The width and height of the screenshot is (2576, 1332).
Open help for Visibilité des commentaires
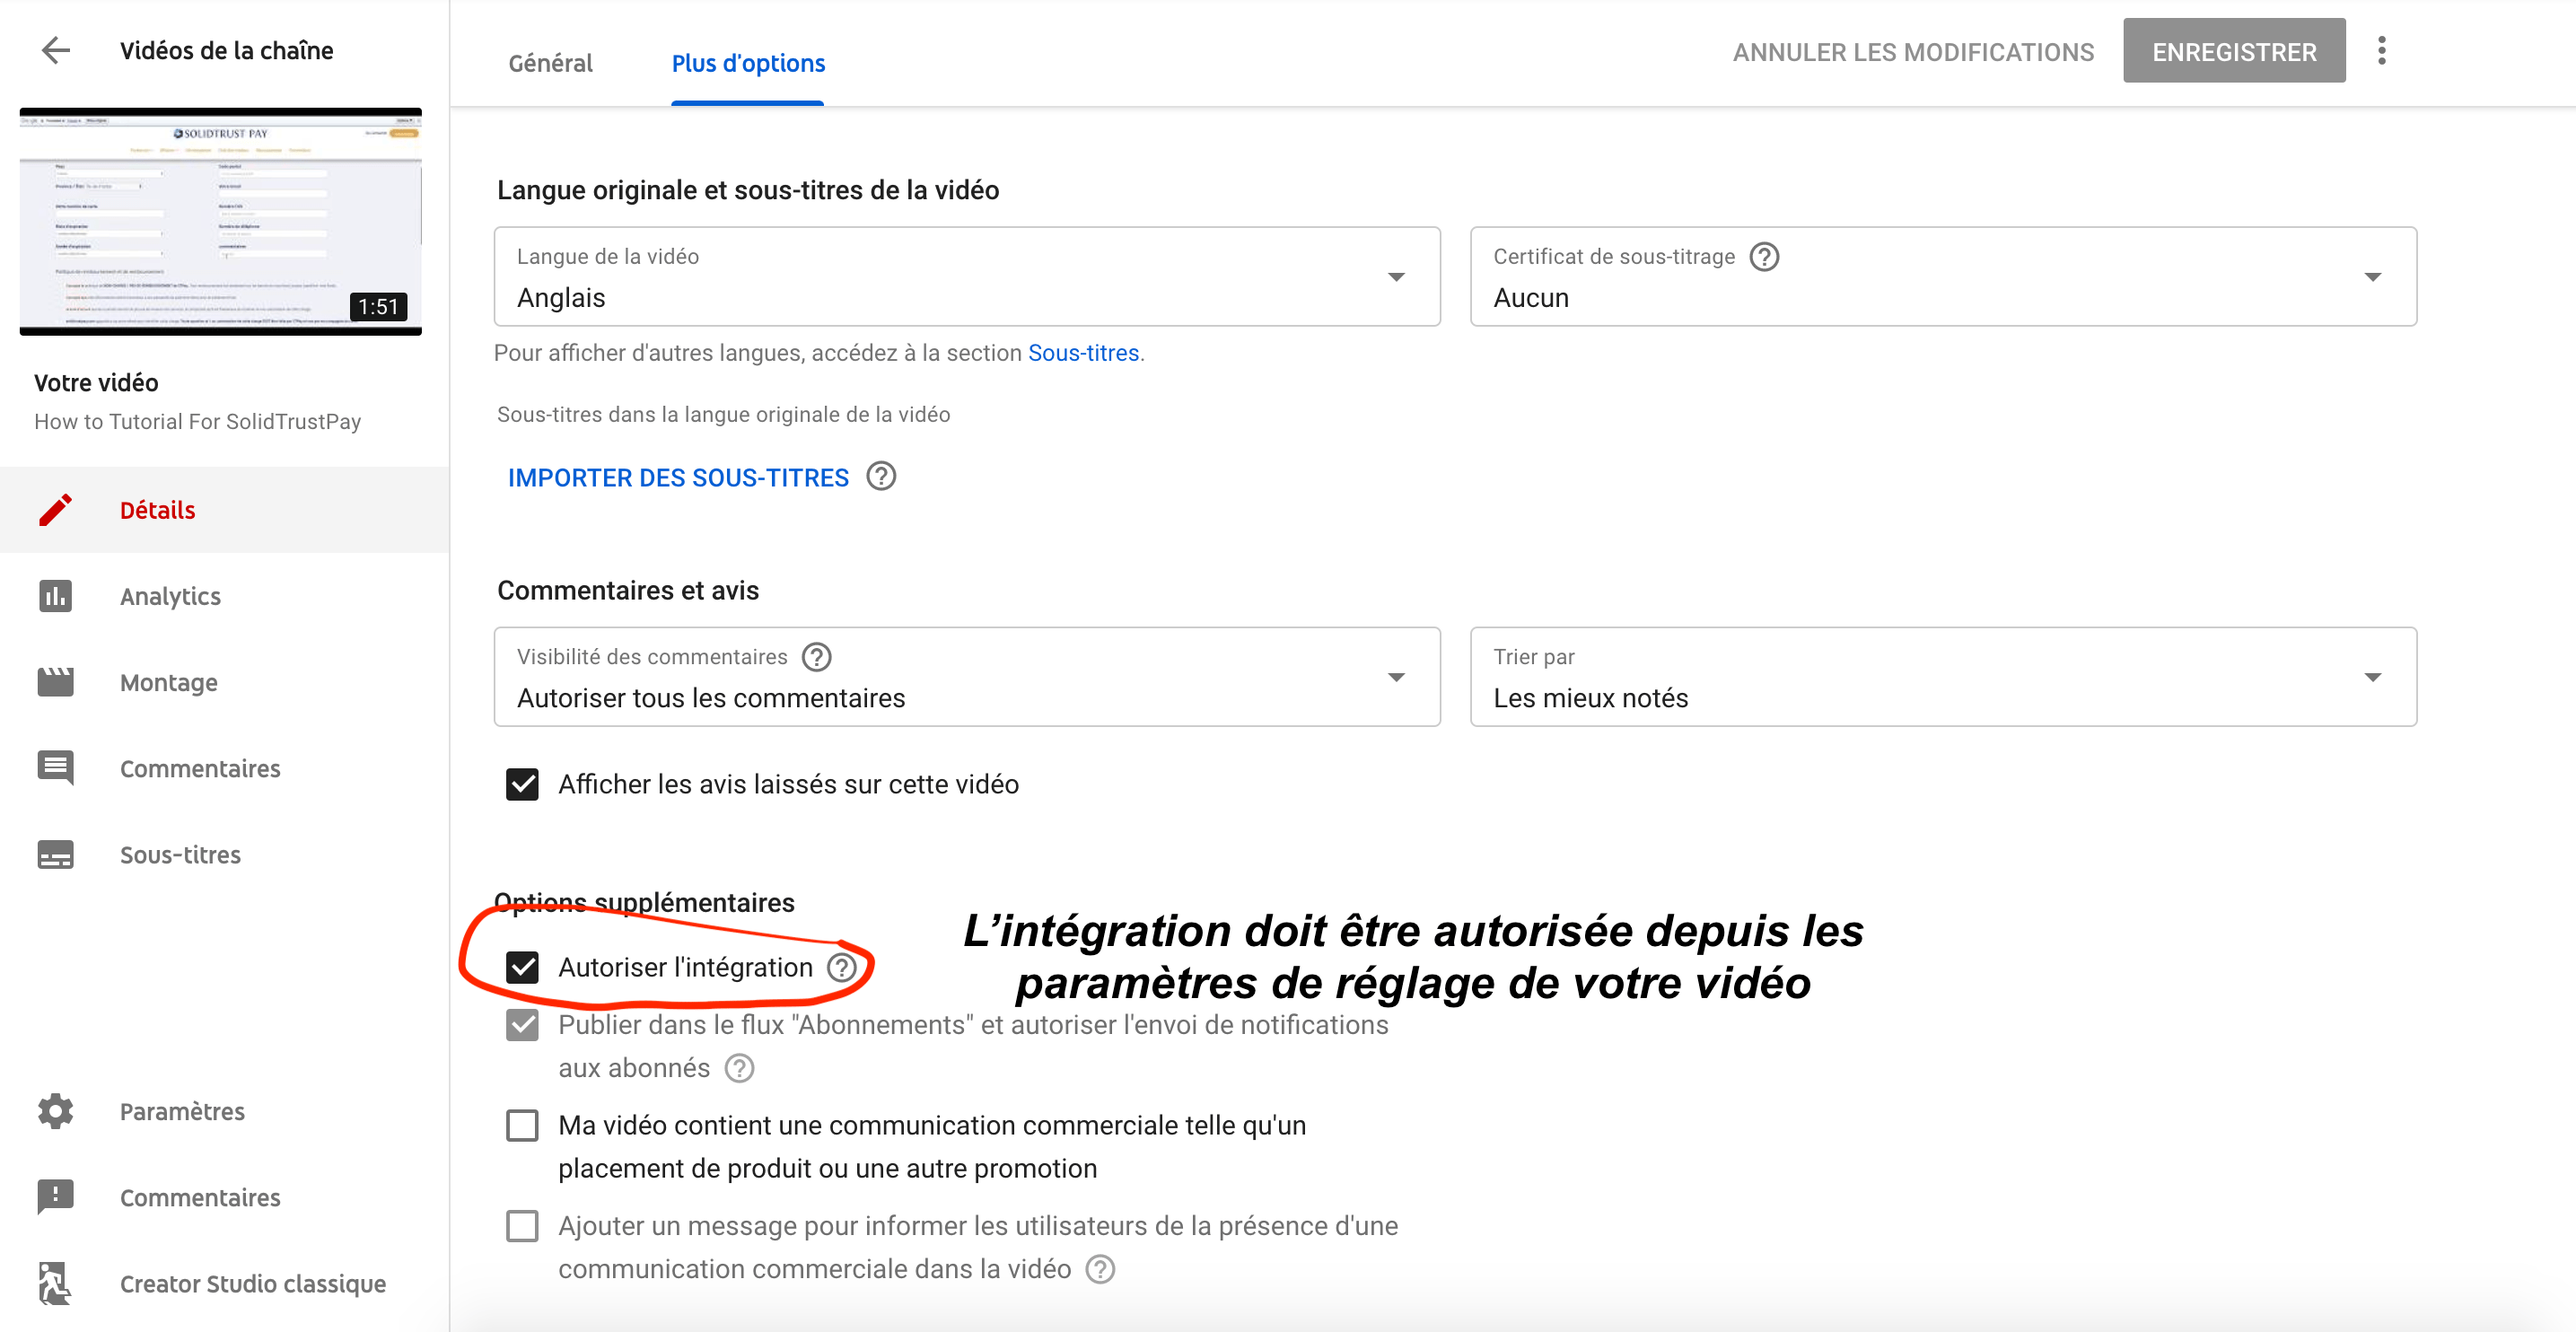pyautogui.click(x=817, y=657)
